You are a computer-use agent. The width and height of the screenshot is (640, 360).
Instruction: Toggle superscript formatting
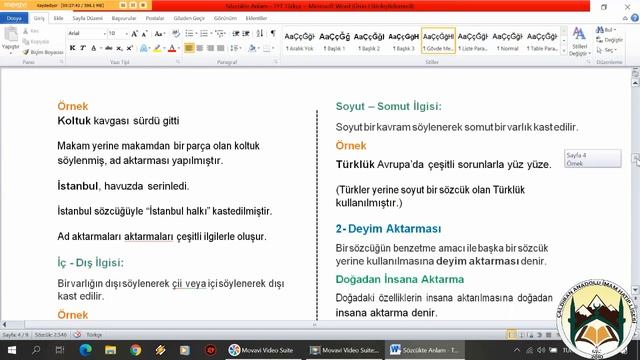[129, 48]
